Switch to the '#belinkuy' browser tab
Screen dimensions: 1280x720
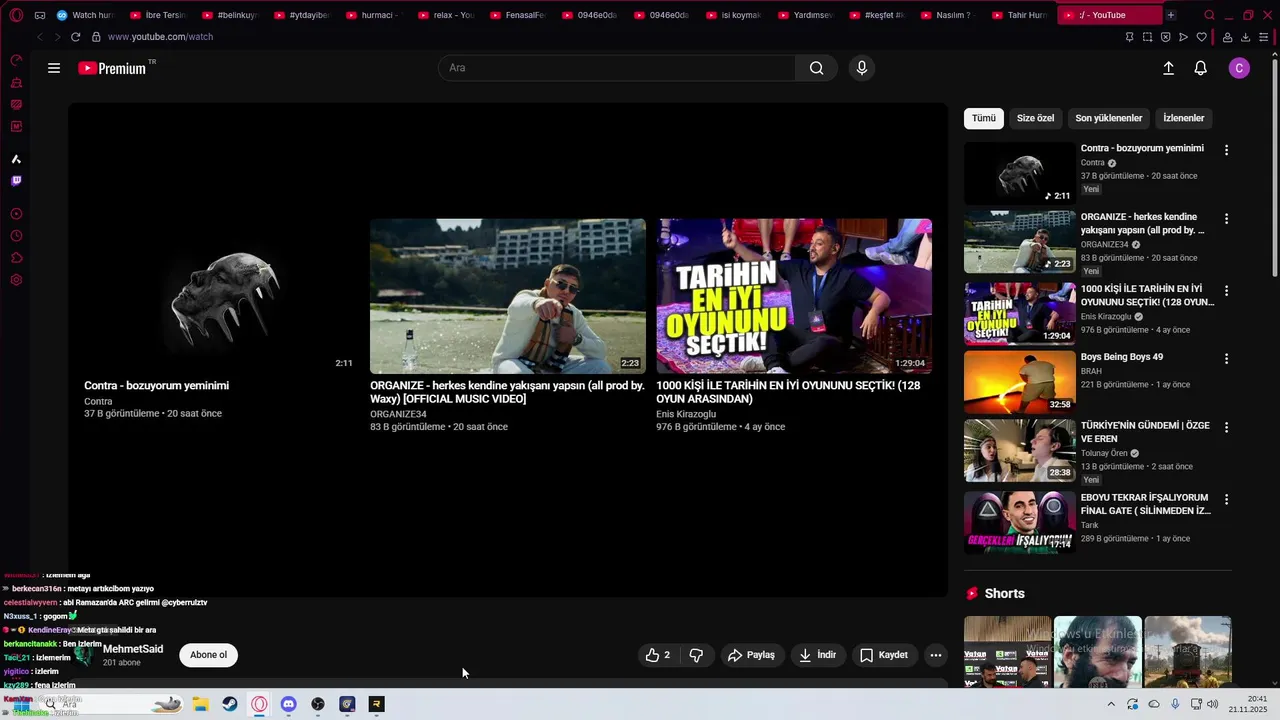tap(231, 15)
